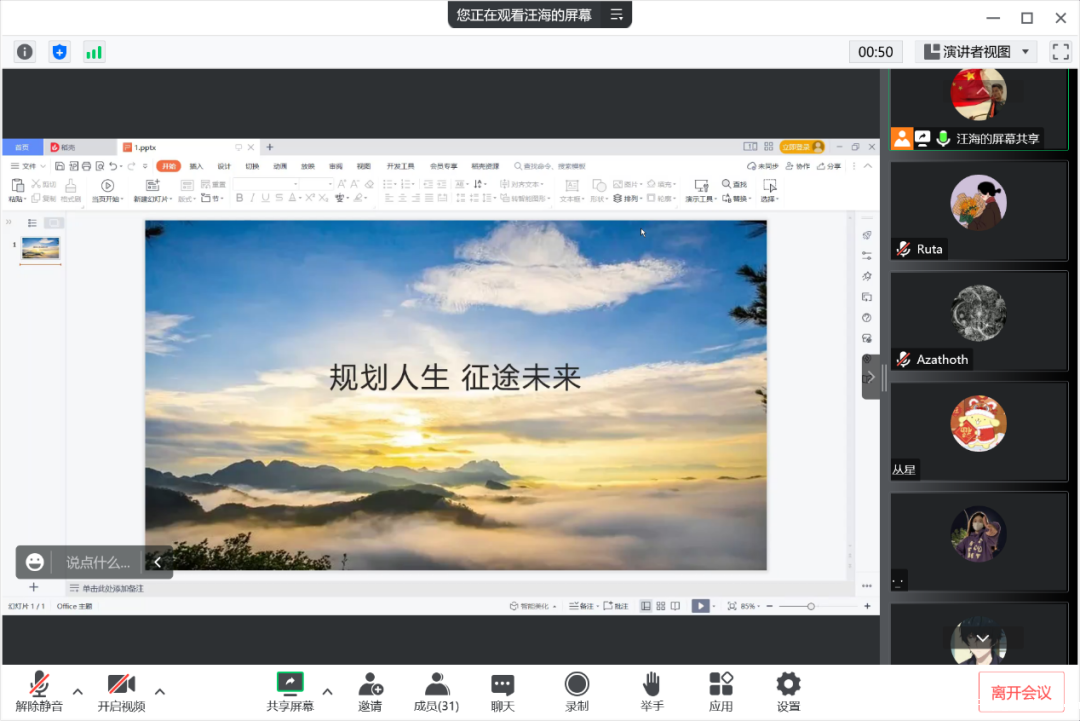
Task: Open the 应用 apps panel
Action: (721, 691)
